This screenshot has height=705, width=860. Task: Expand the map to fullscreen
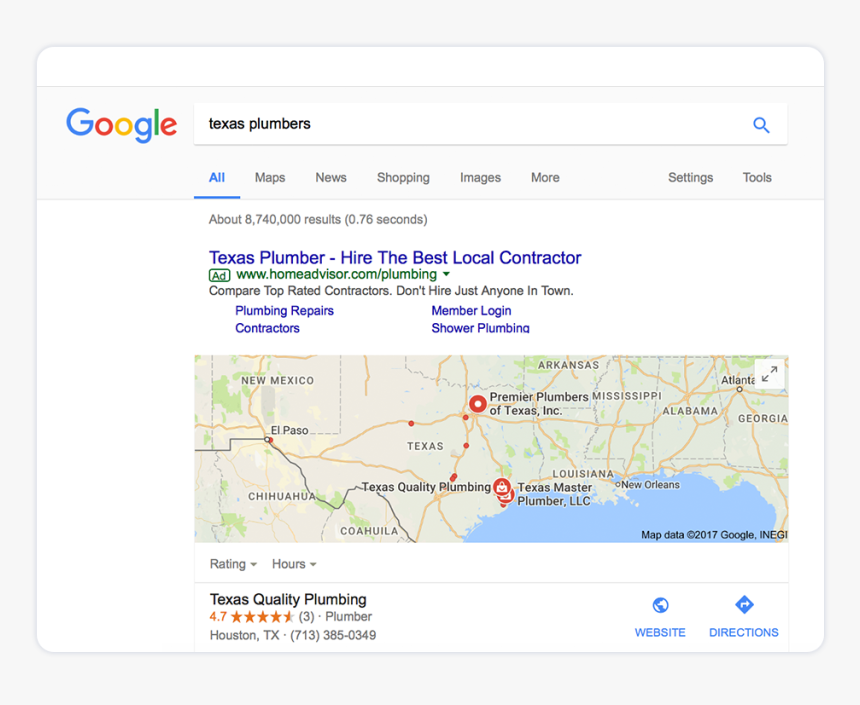[768, 374]
